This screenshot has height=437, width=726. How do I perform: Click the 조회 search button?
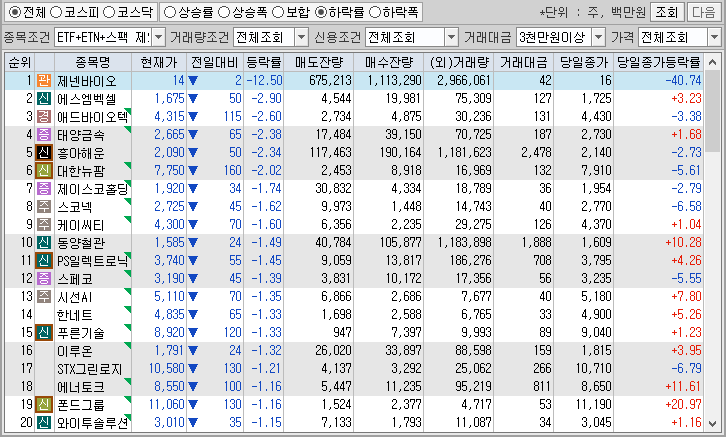tap(666, 12)
